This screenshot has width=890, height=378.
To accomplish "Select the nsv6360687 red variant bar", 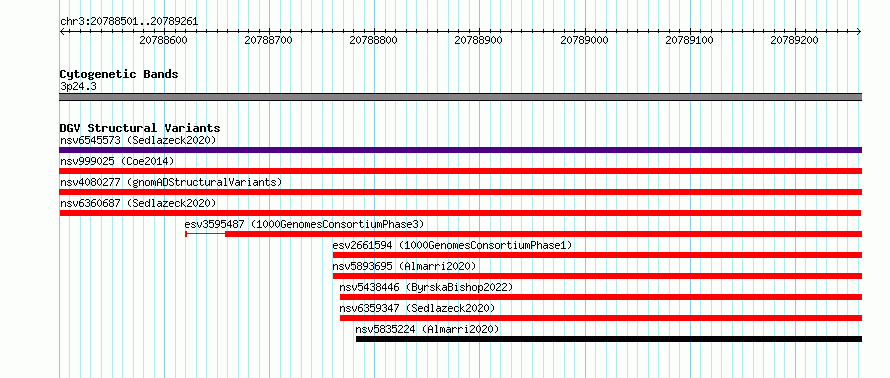I will tap(460, 213).
